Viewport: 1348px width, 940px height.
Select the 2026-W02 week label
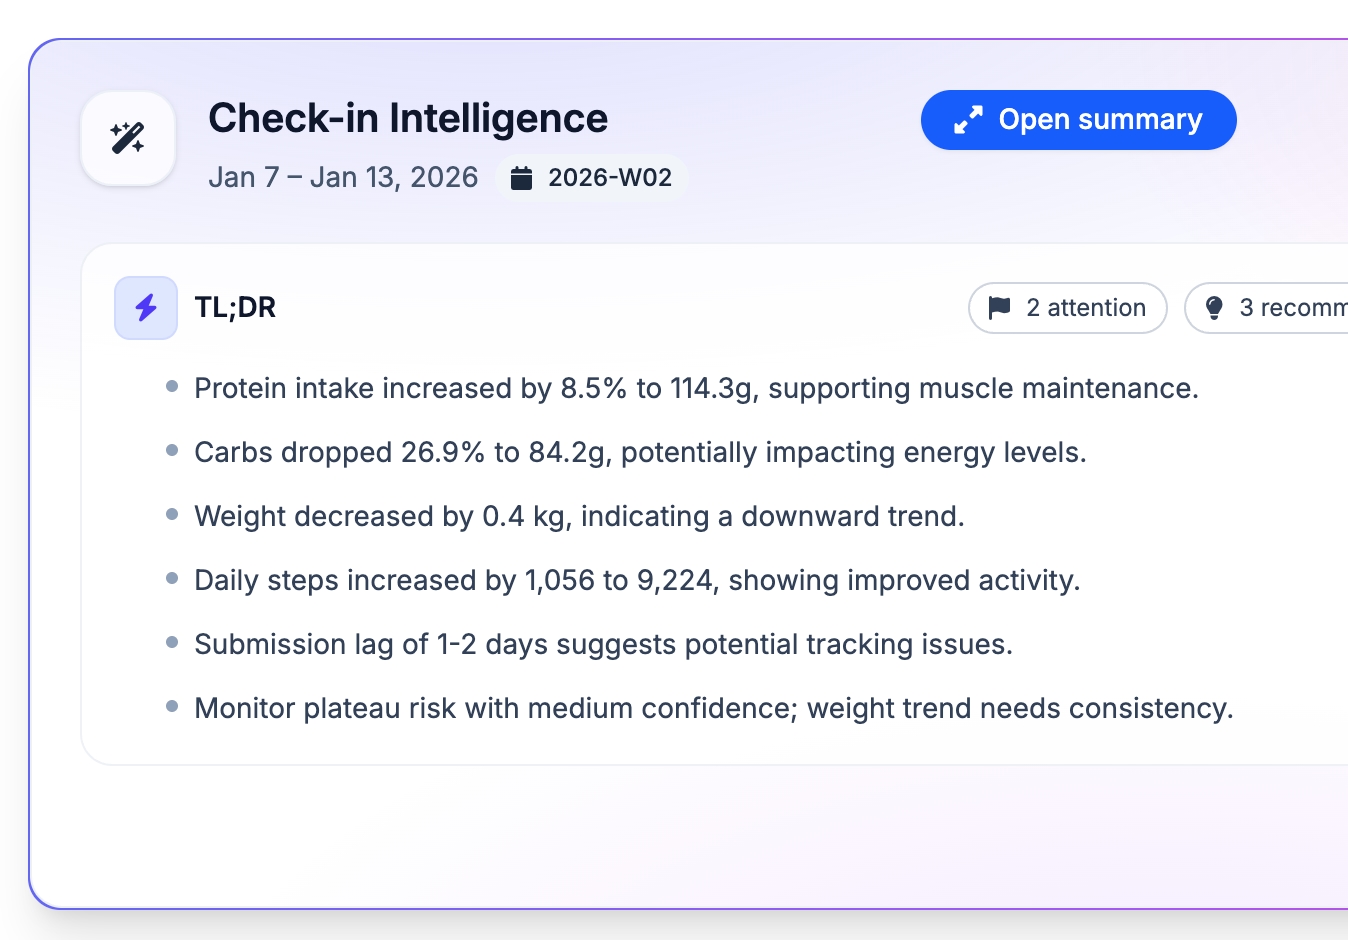609,178
